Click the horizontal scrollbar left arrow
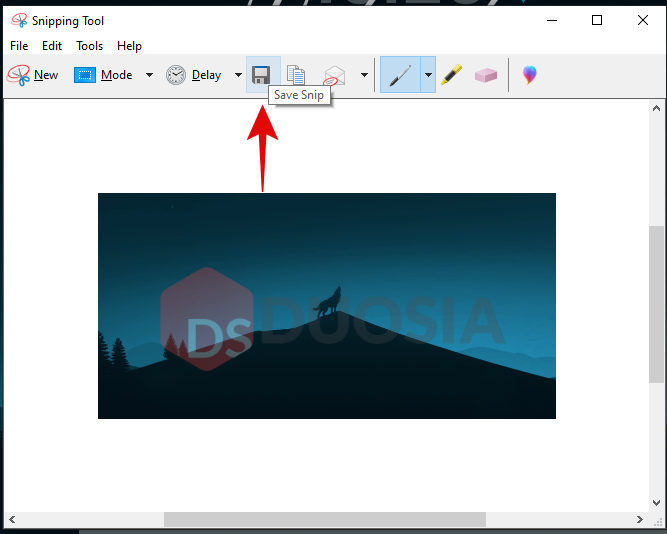Screen dimensions: 667x534 pos(12,519)
